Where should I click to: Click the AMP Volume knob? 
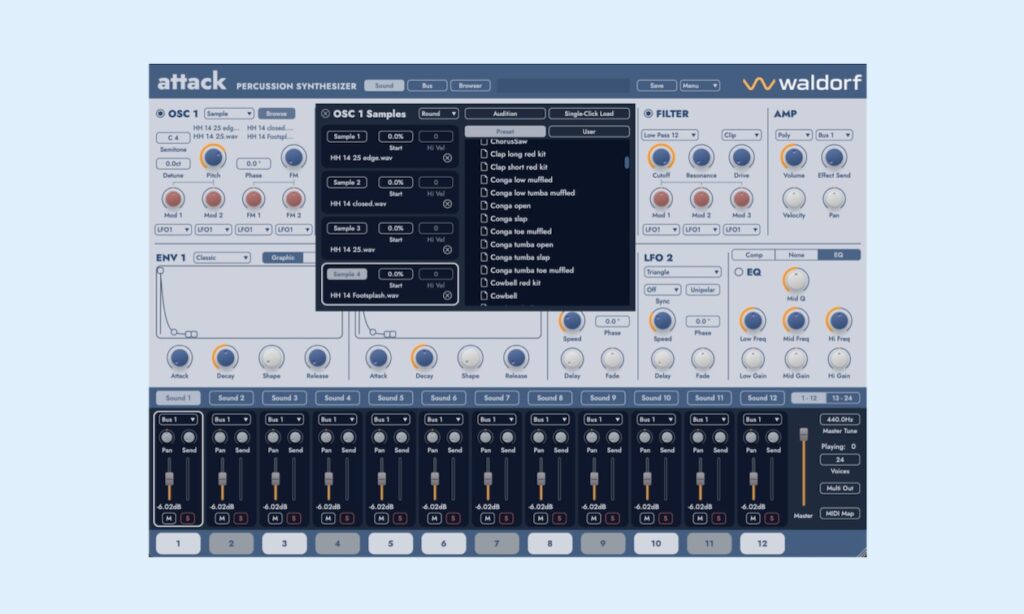[x=793, y=157]
